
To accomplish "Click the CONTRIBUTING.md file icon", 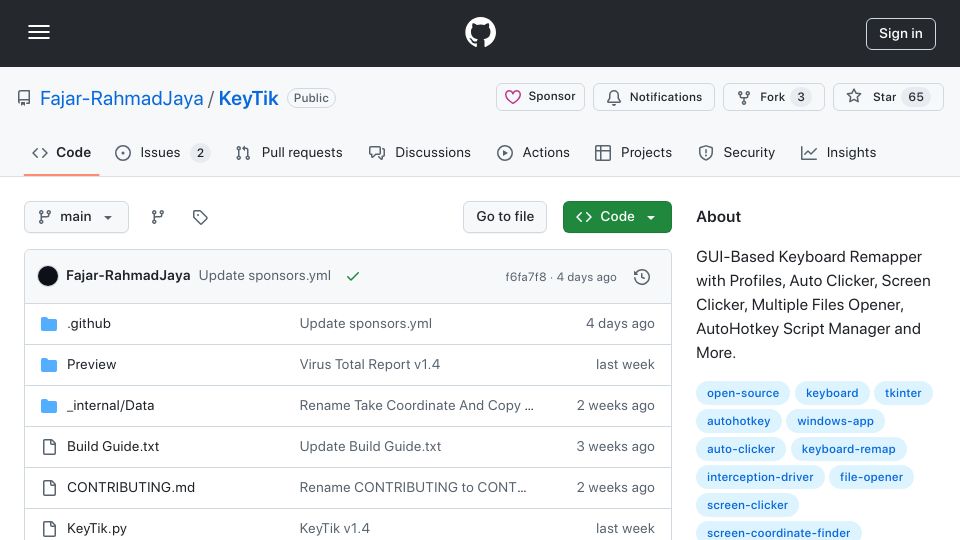I will pyautogui.click(x=49, y=488).
